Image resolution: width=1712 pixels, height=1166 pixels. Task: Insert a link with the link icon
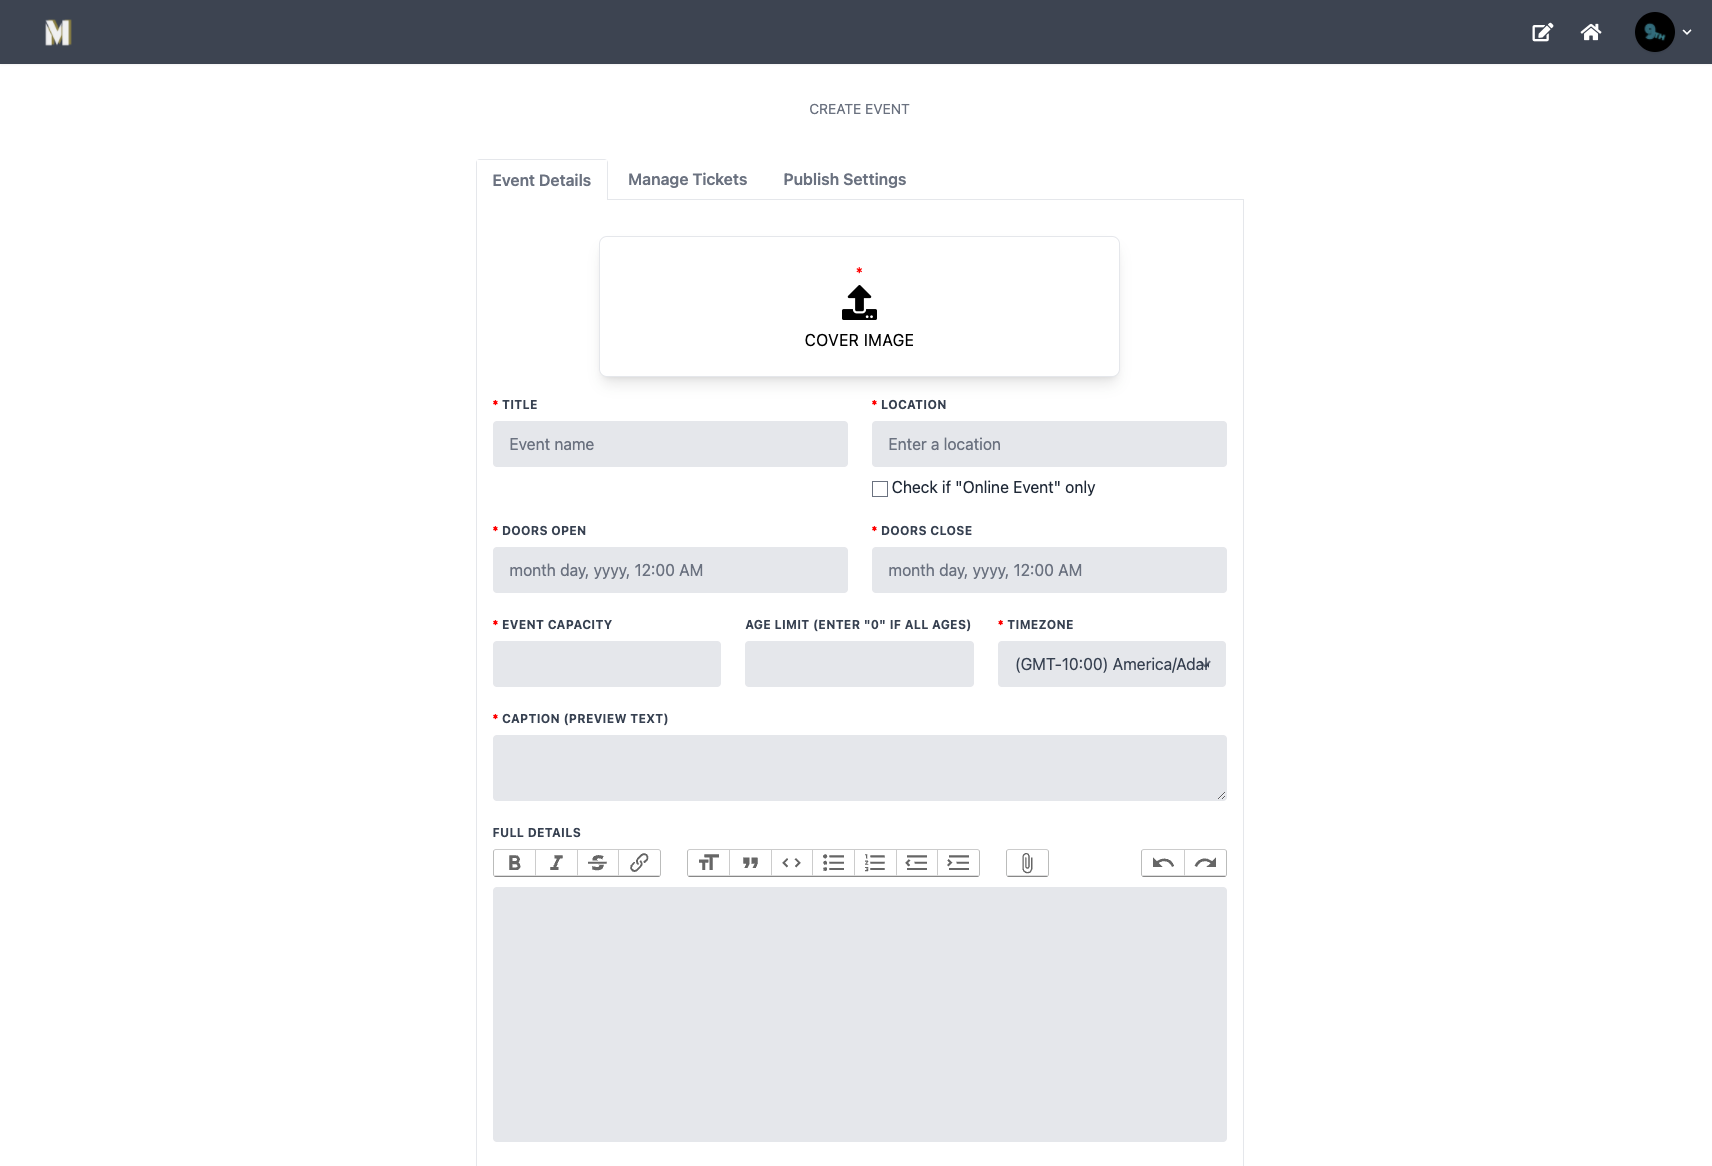639,863
